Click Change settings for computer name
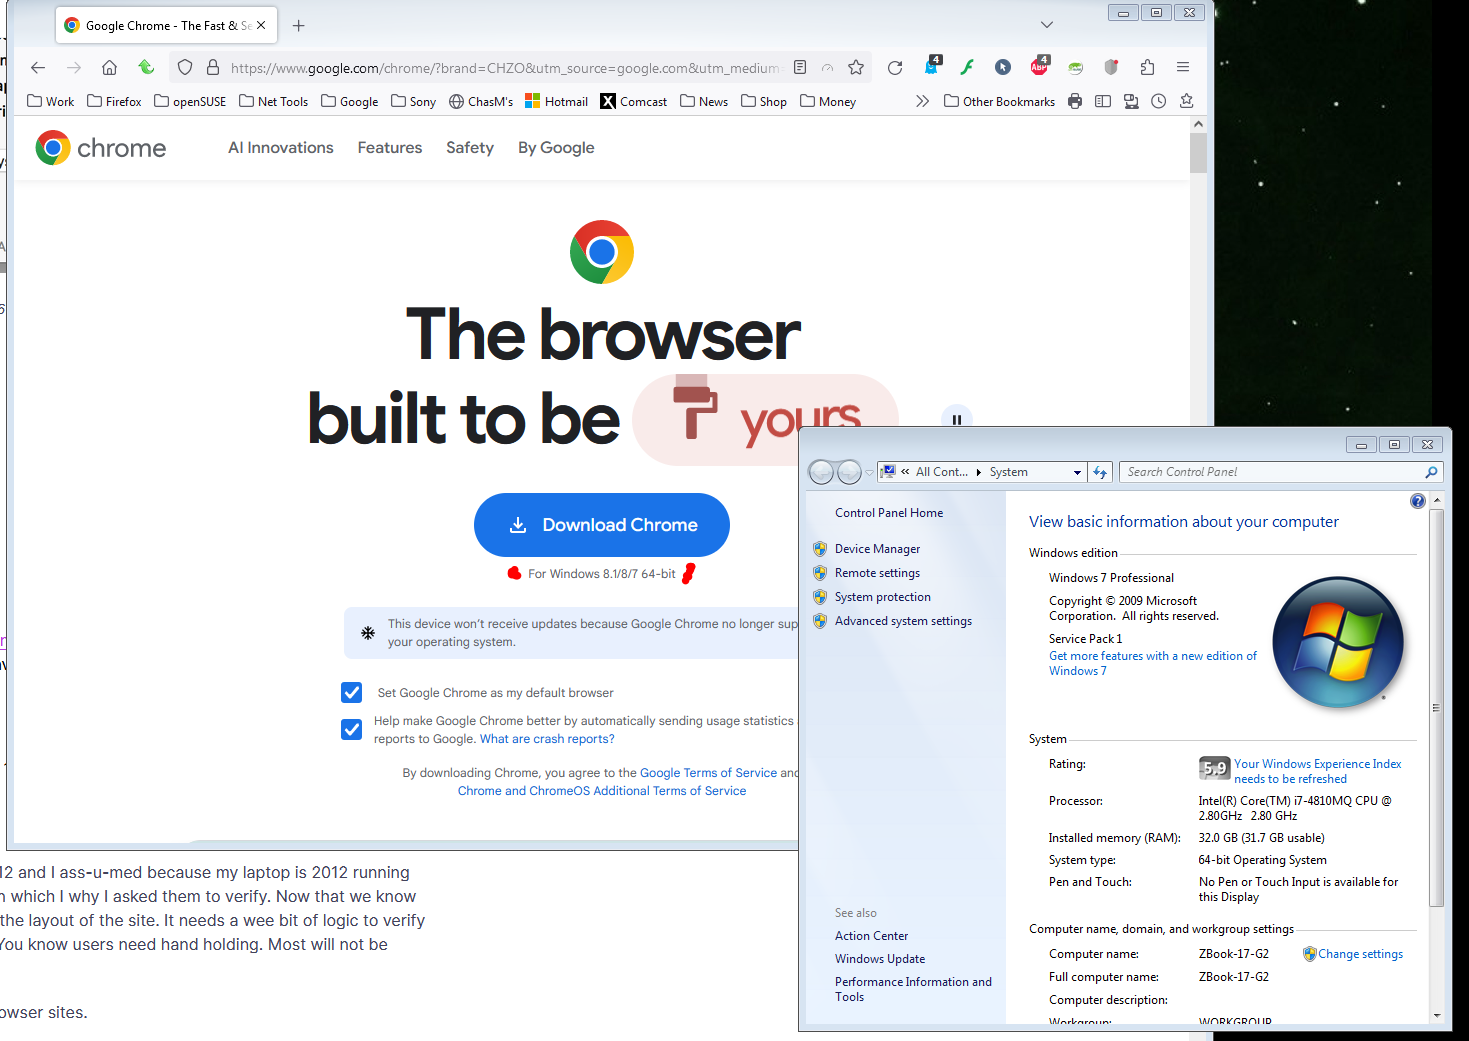The width and height of the screenshot is (1469, 1041). pos(1360,954)
